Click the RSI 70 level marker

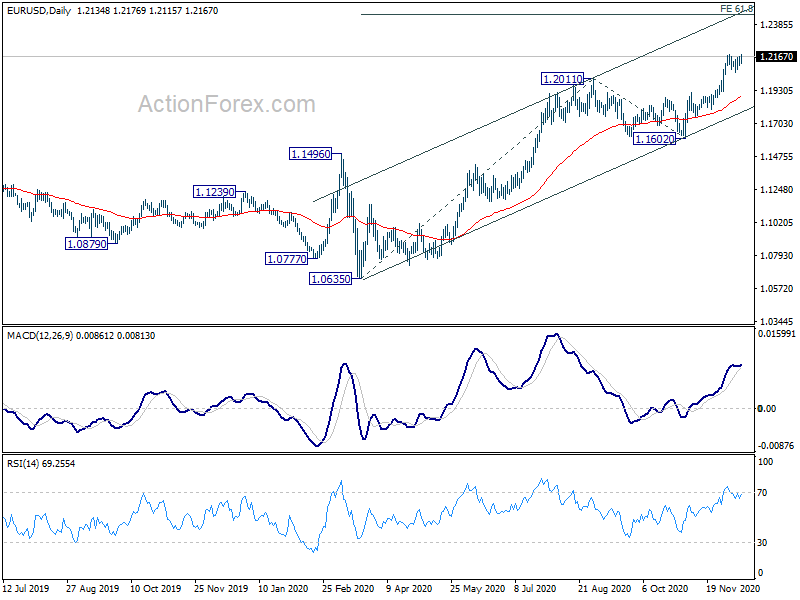tap(762, 493)
